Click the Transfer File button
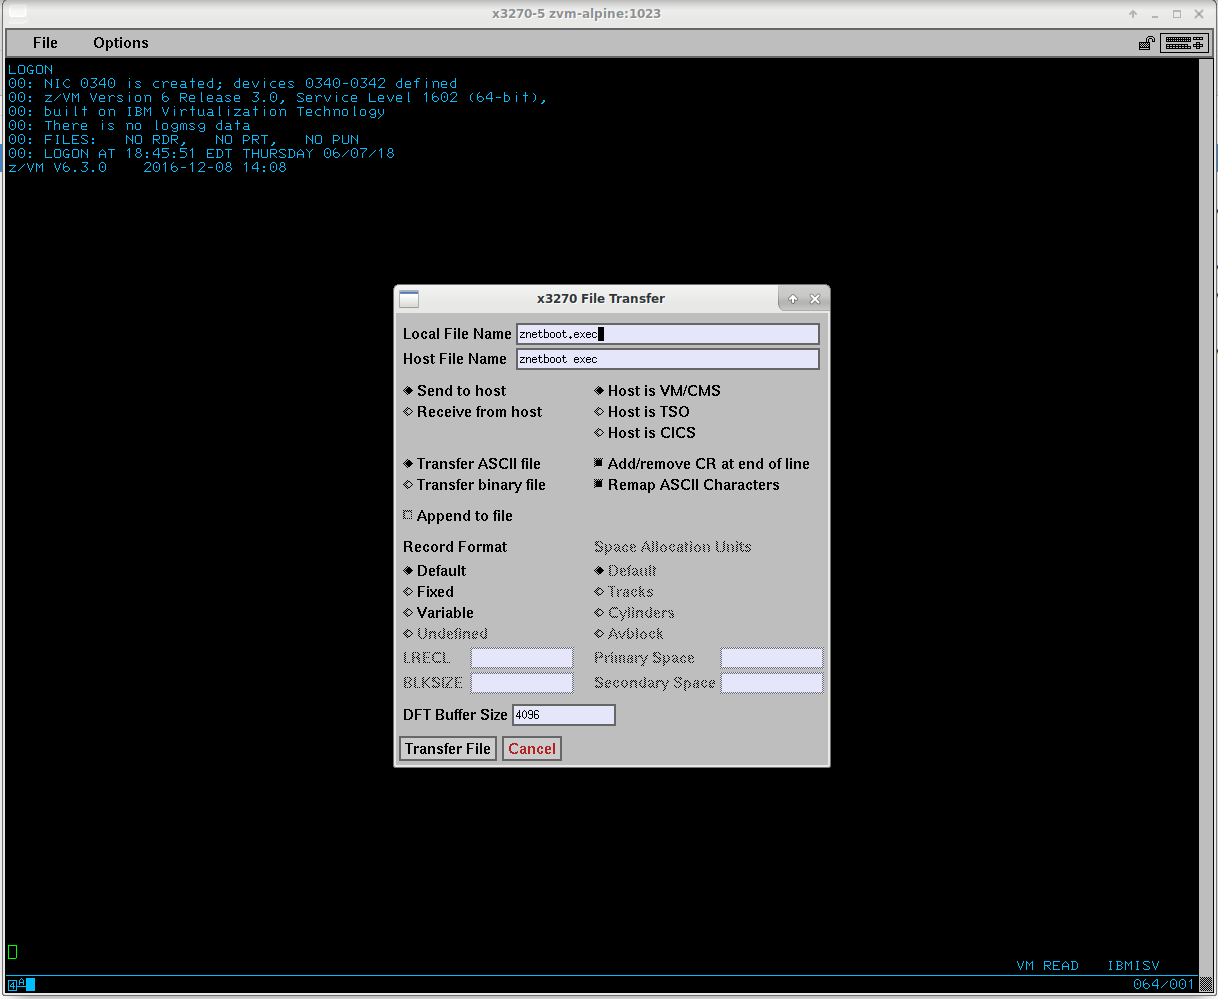The height and width of the screenshot is (999, 1218). [448, 749]
